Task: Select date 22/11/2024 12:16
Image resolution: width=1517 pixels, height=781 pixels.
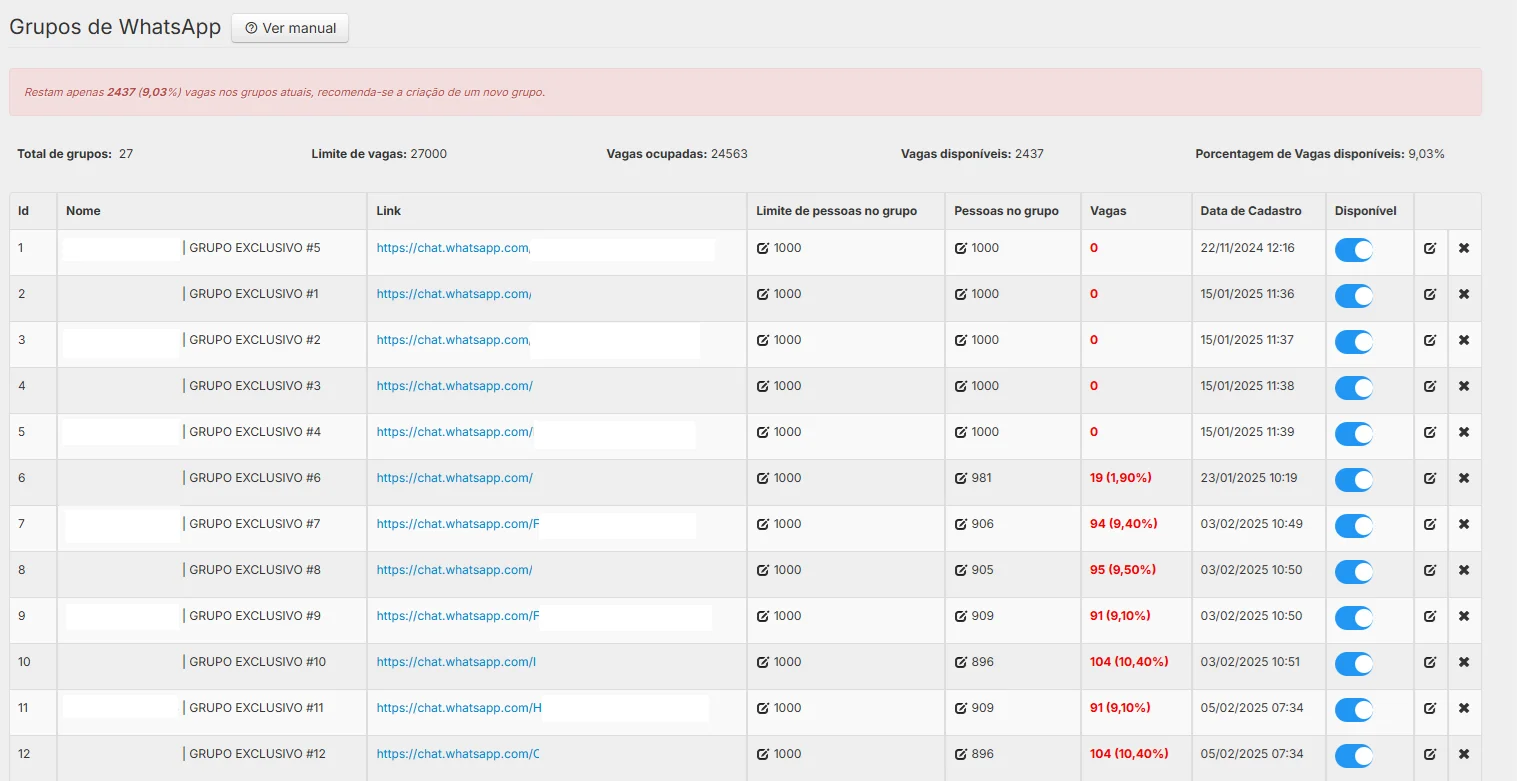Action: point(1248,248)
